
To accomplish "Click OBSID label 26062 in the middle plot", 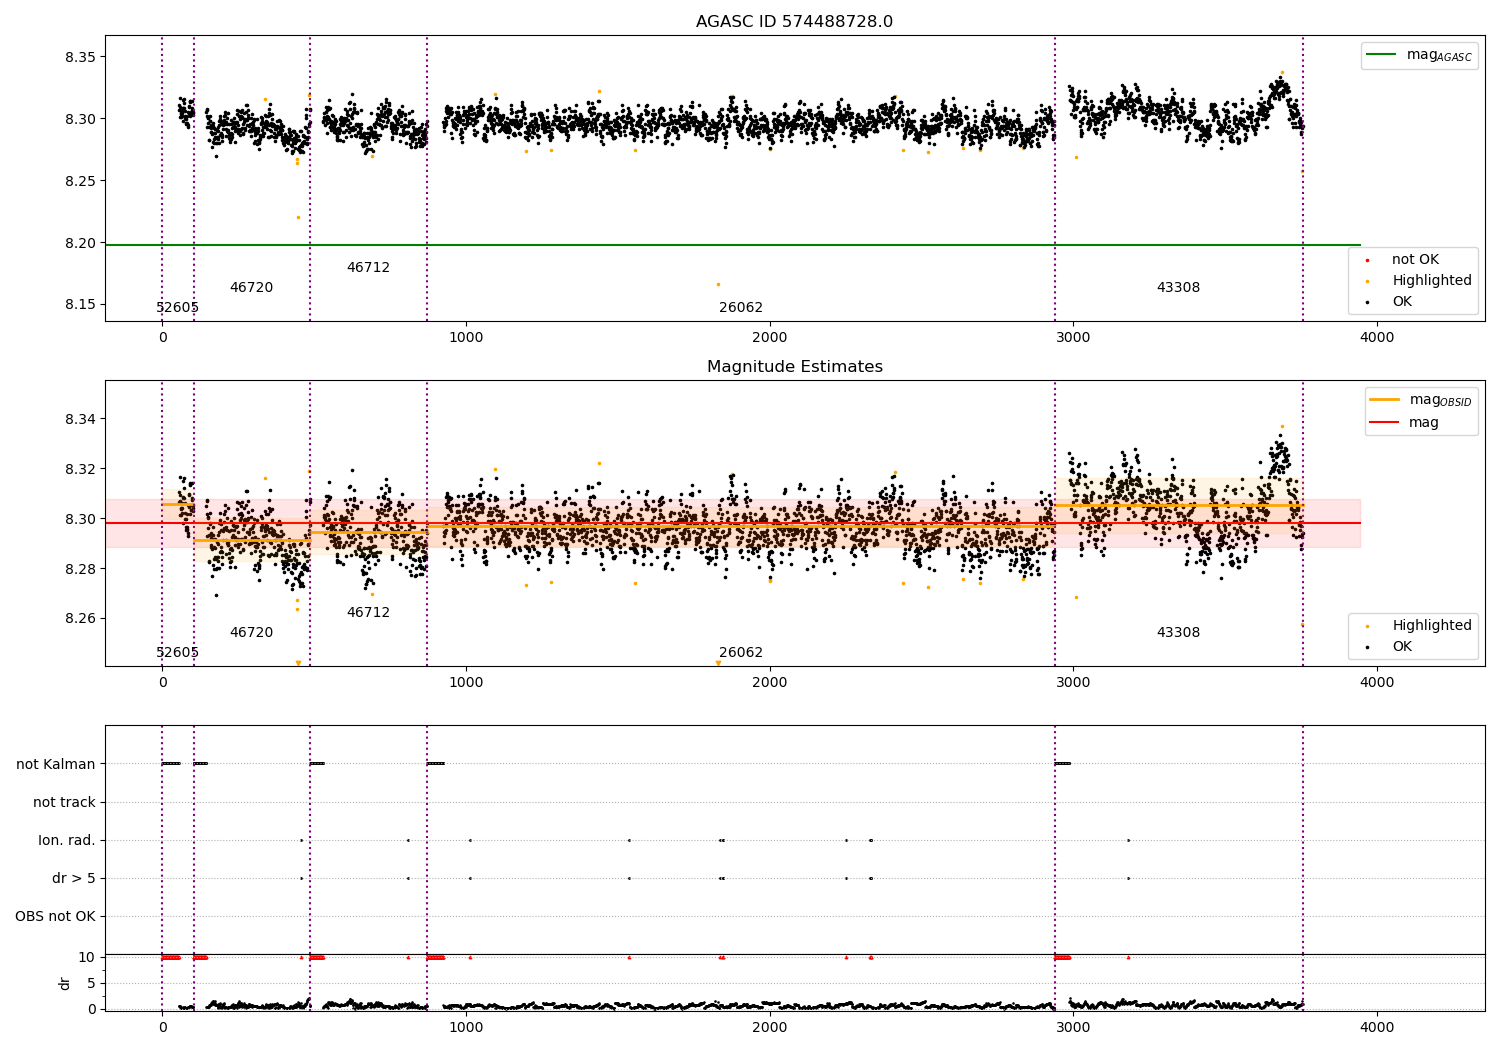I will [741, 653].
